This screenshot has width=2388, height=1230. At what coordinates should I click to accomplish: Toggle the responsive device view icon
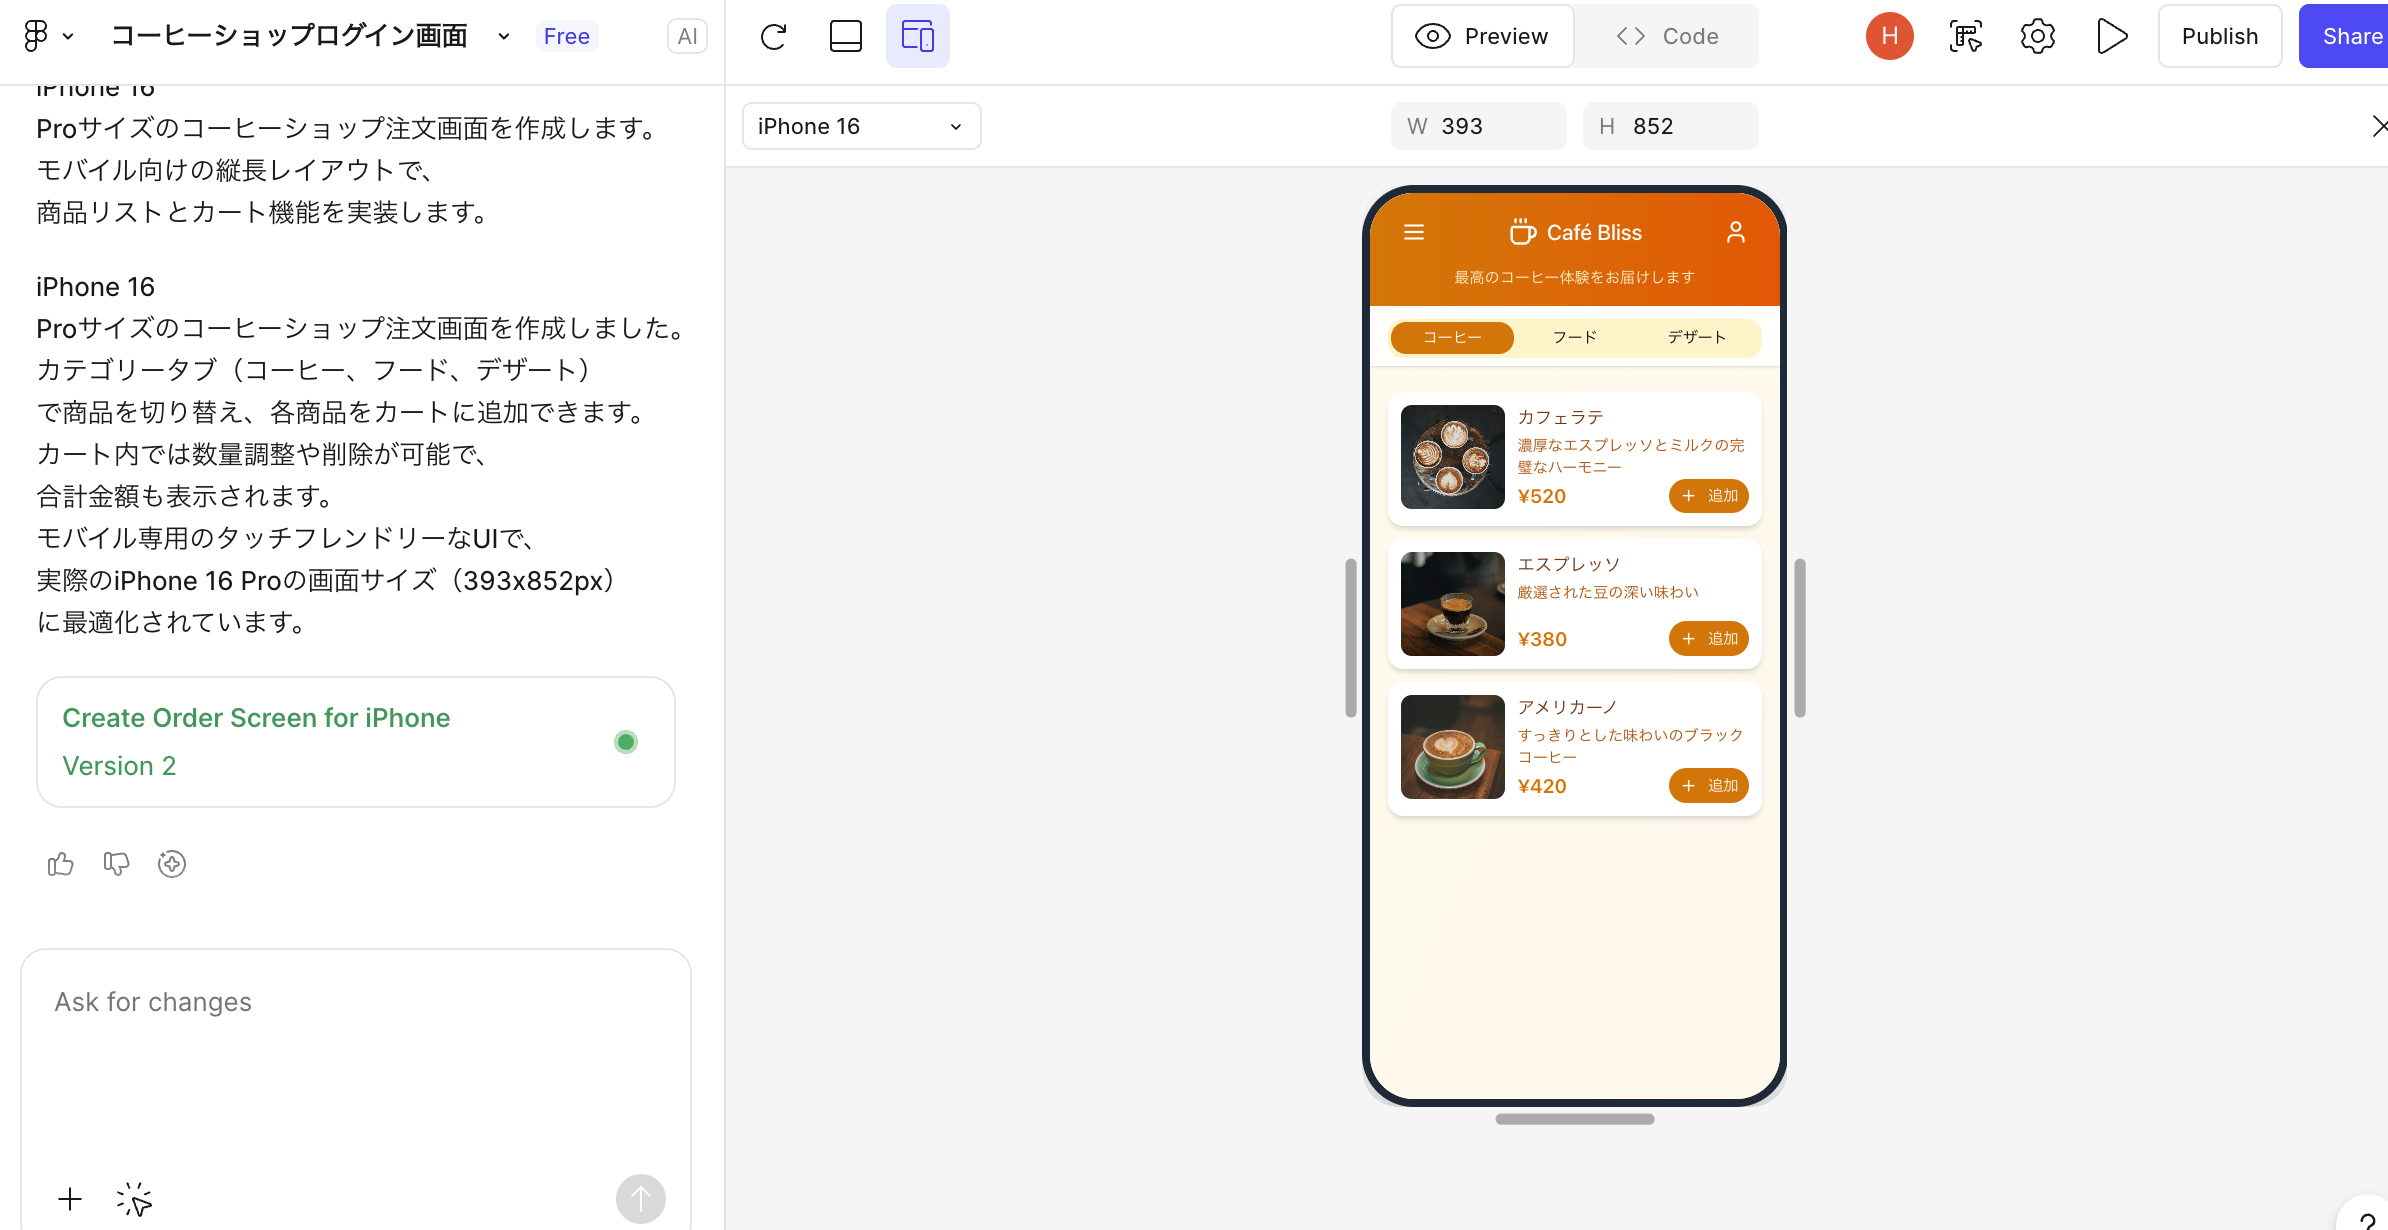tap(917, 36)
